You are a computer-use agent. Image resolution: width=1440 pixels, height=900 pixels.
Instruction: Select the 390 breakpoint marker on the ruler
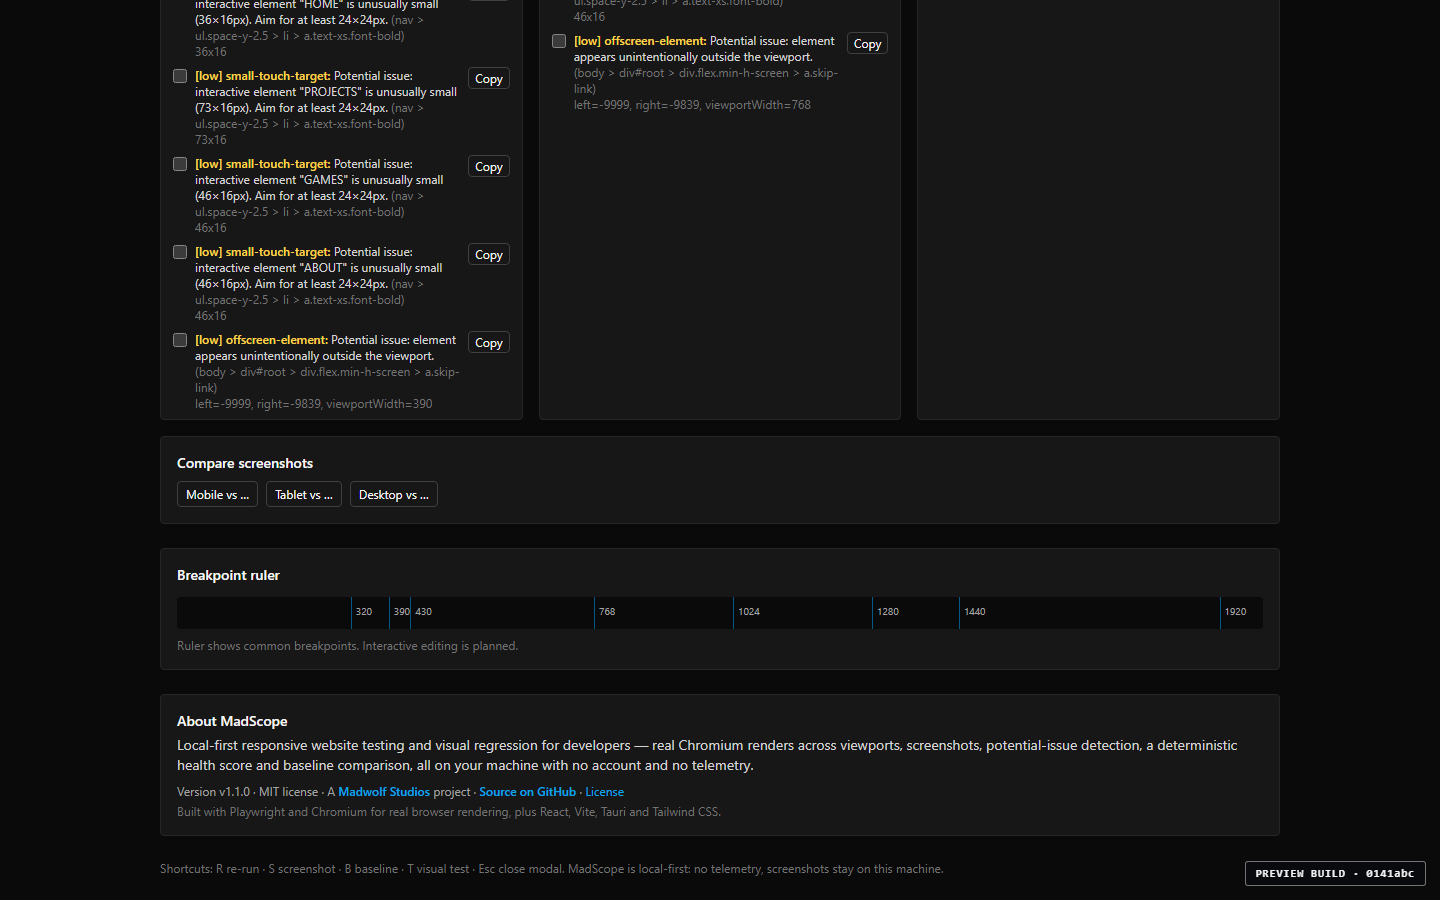coord(401,612)
